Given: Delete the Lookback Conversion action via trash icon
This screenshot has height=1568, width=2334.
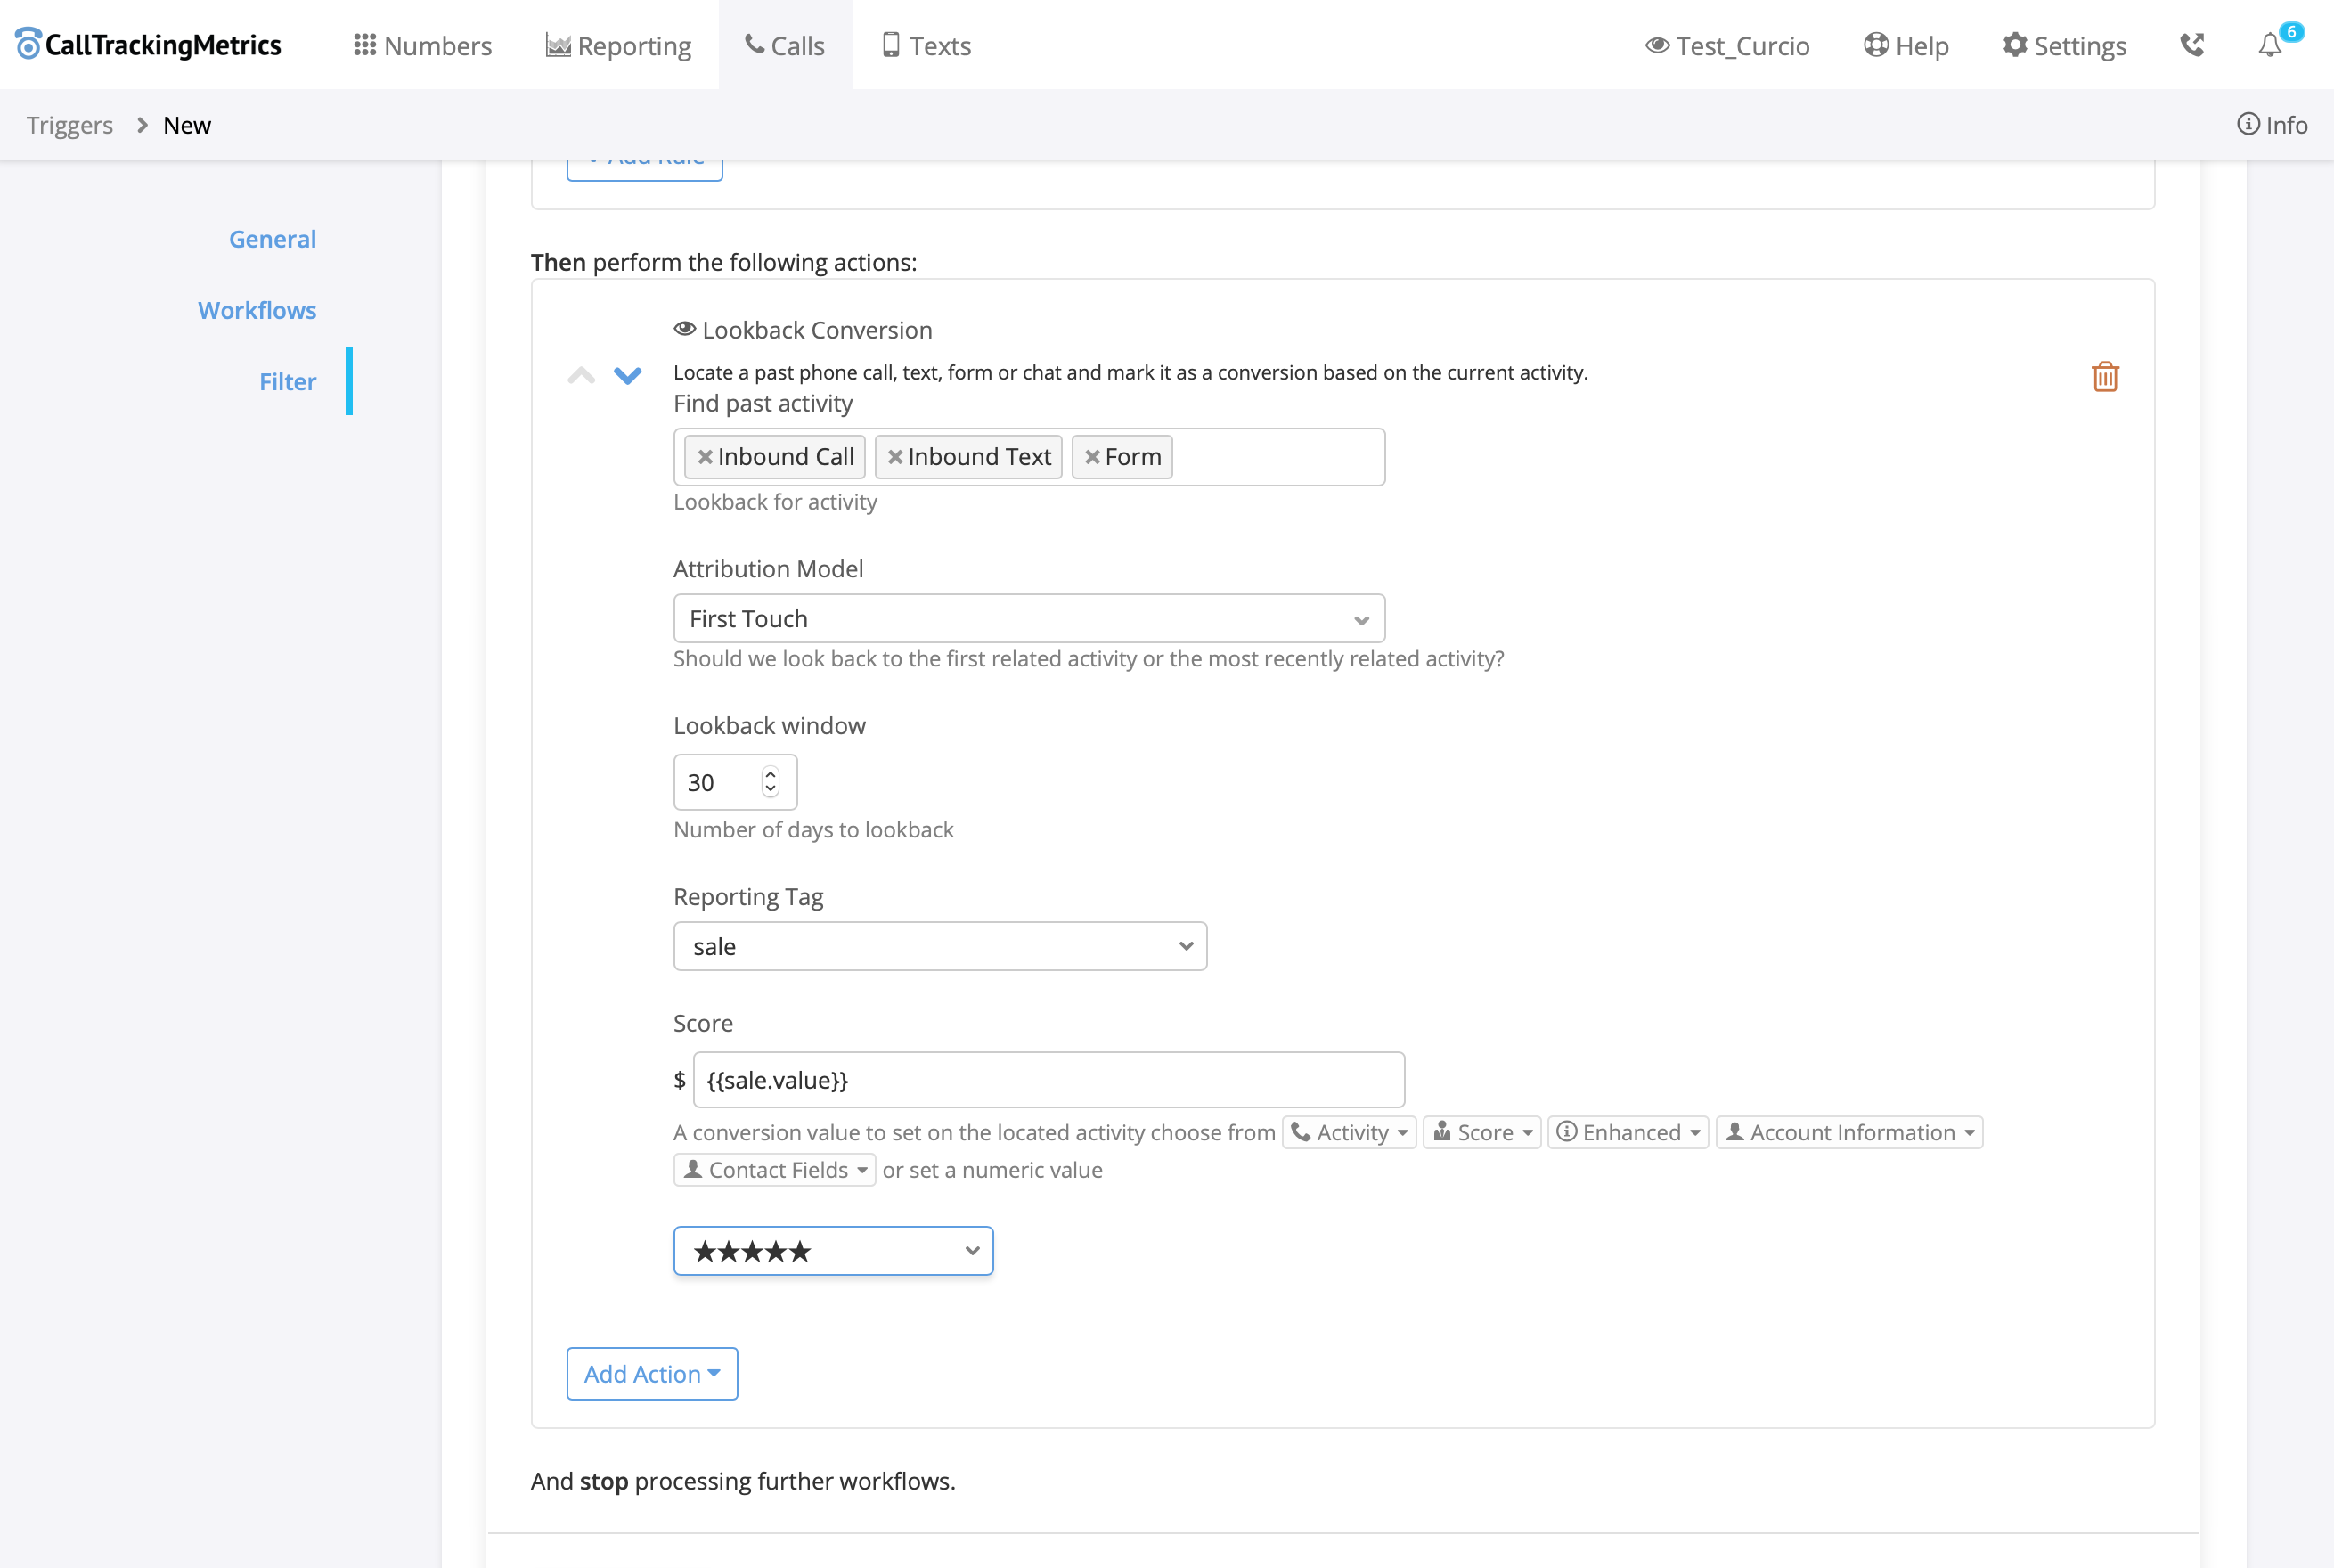Looking at the screenshot, I should (2104, 377).
